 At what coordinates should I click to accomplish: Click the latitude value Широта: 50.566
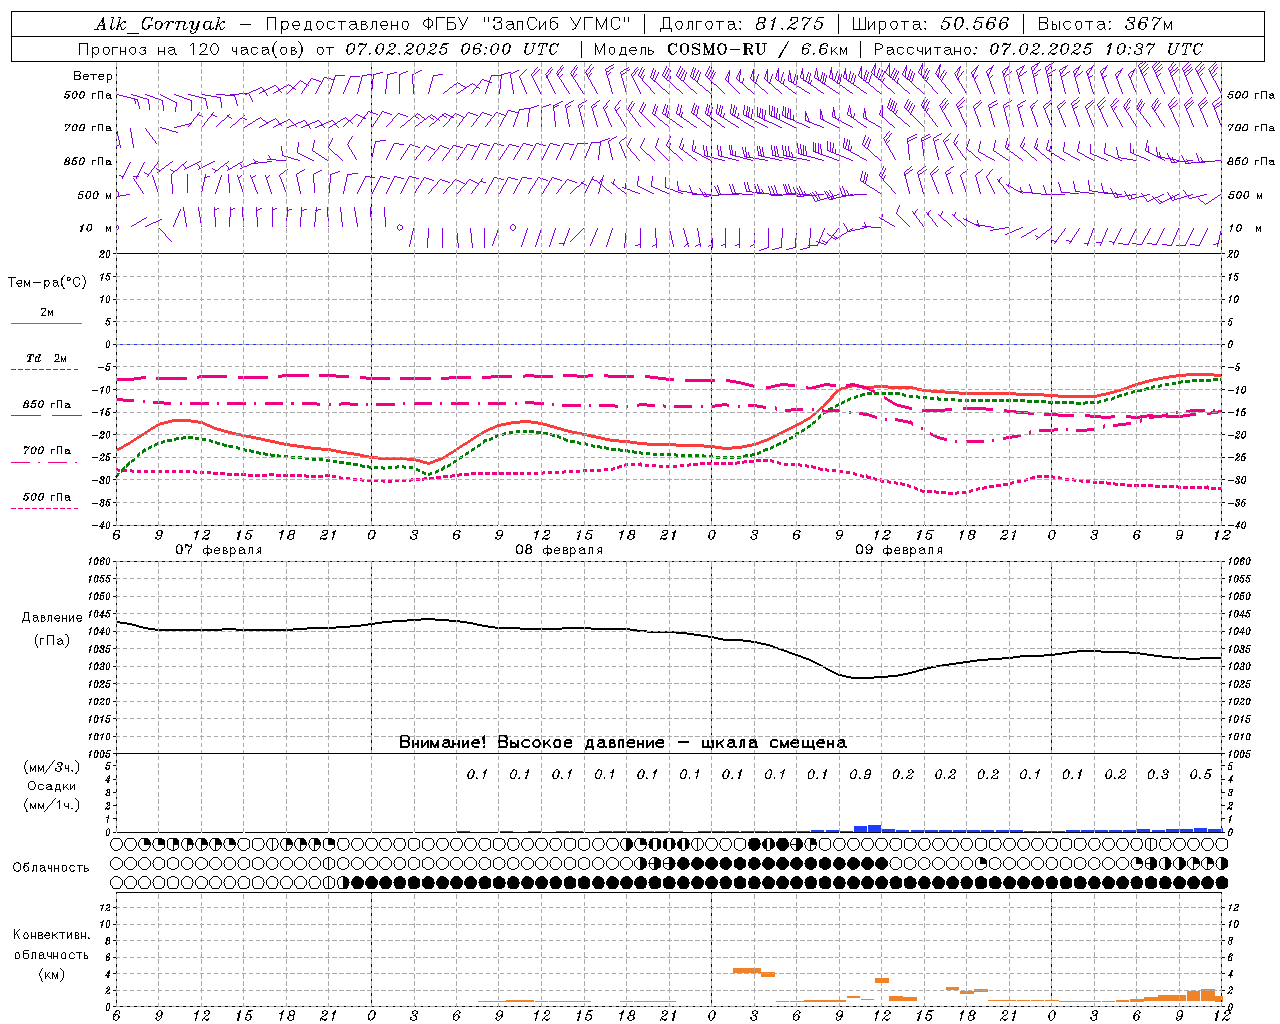click(930, 24)
